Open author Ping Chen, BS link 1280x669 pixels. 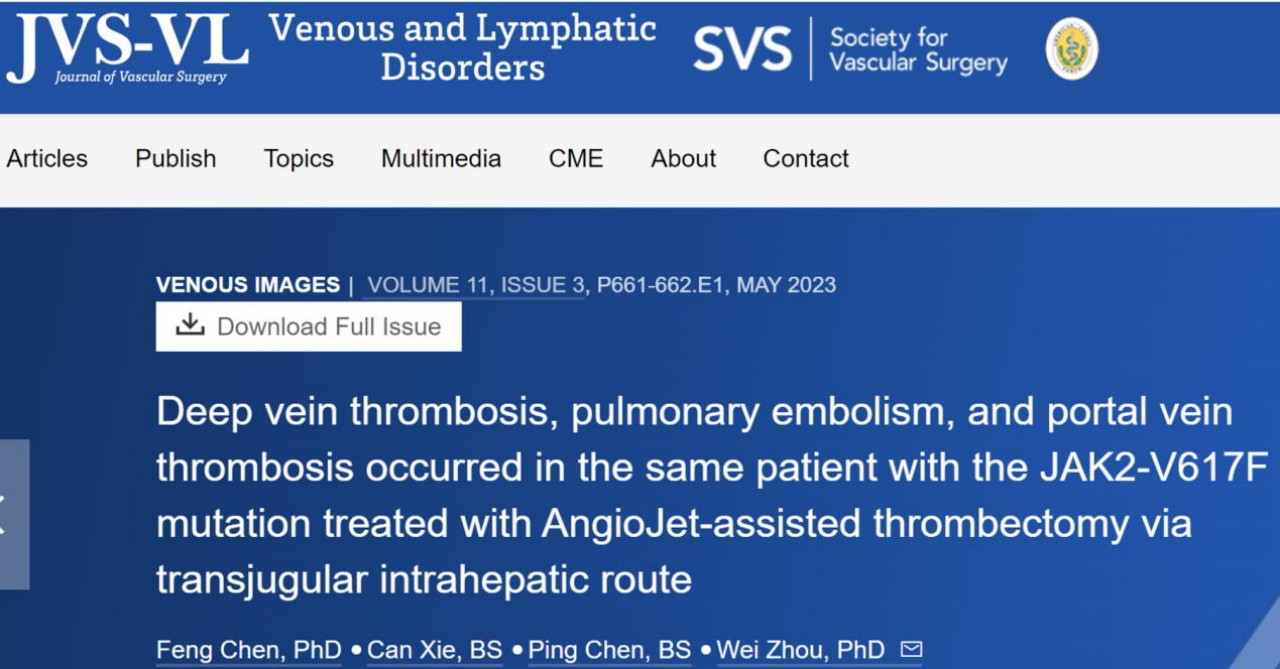point(609,650)
